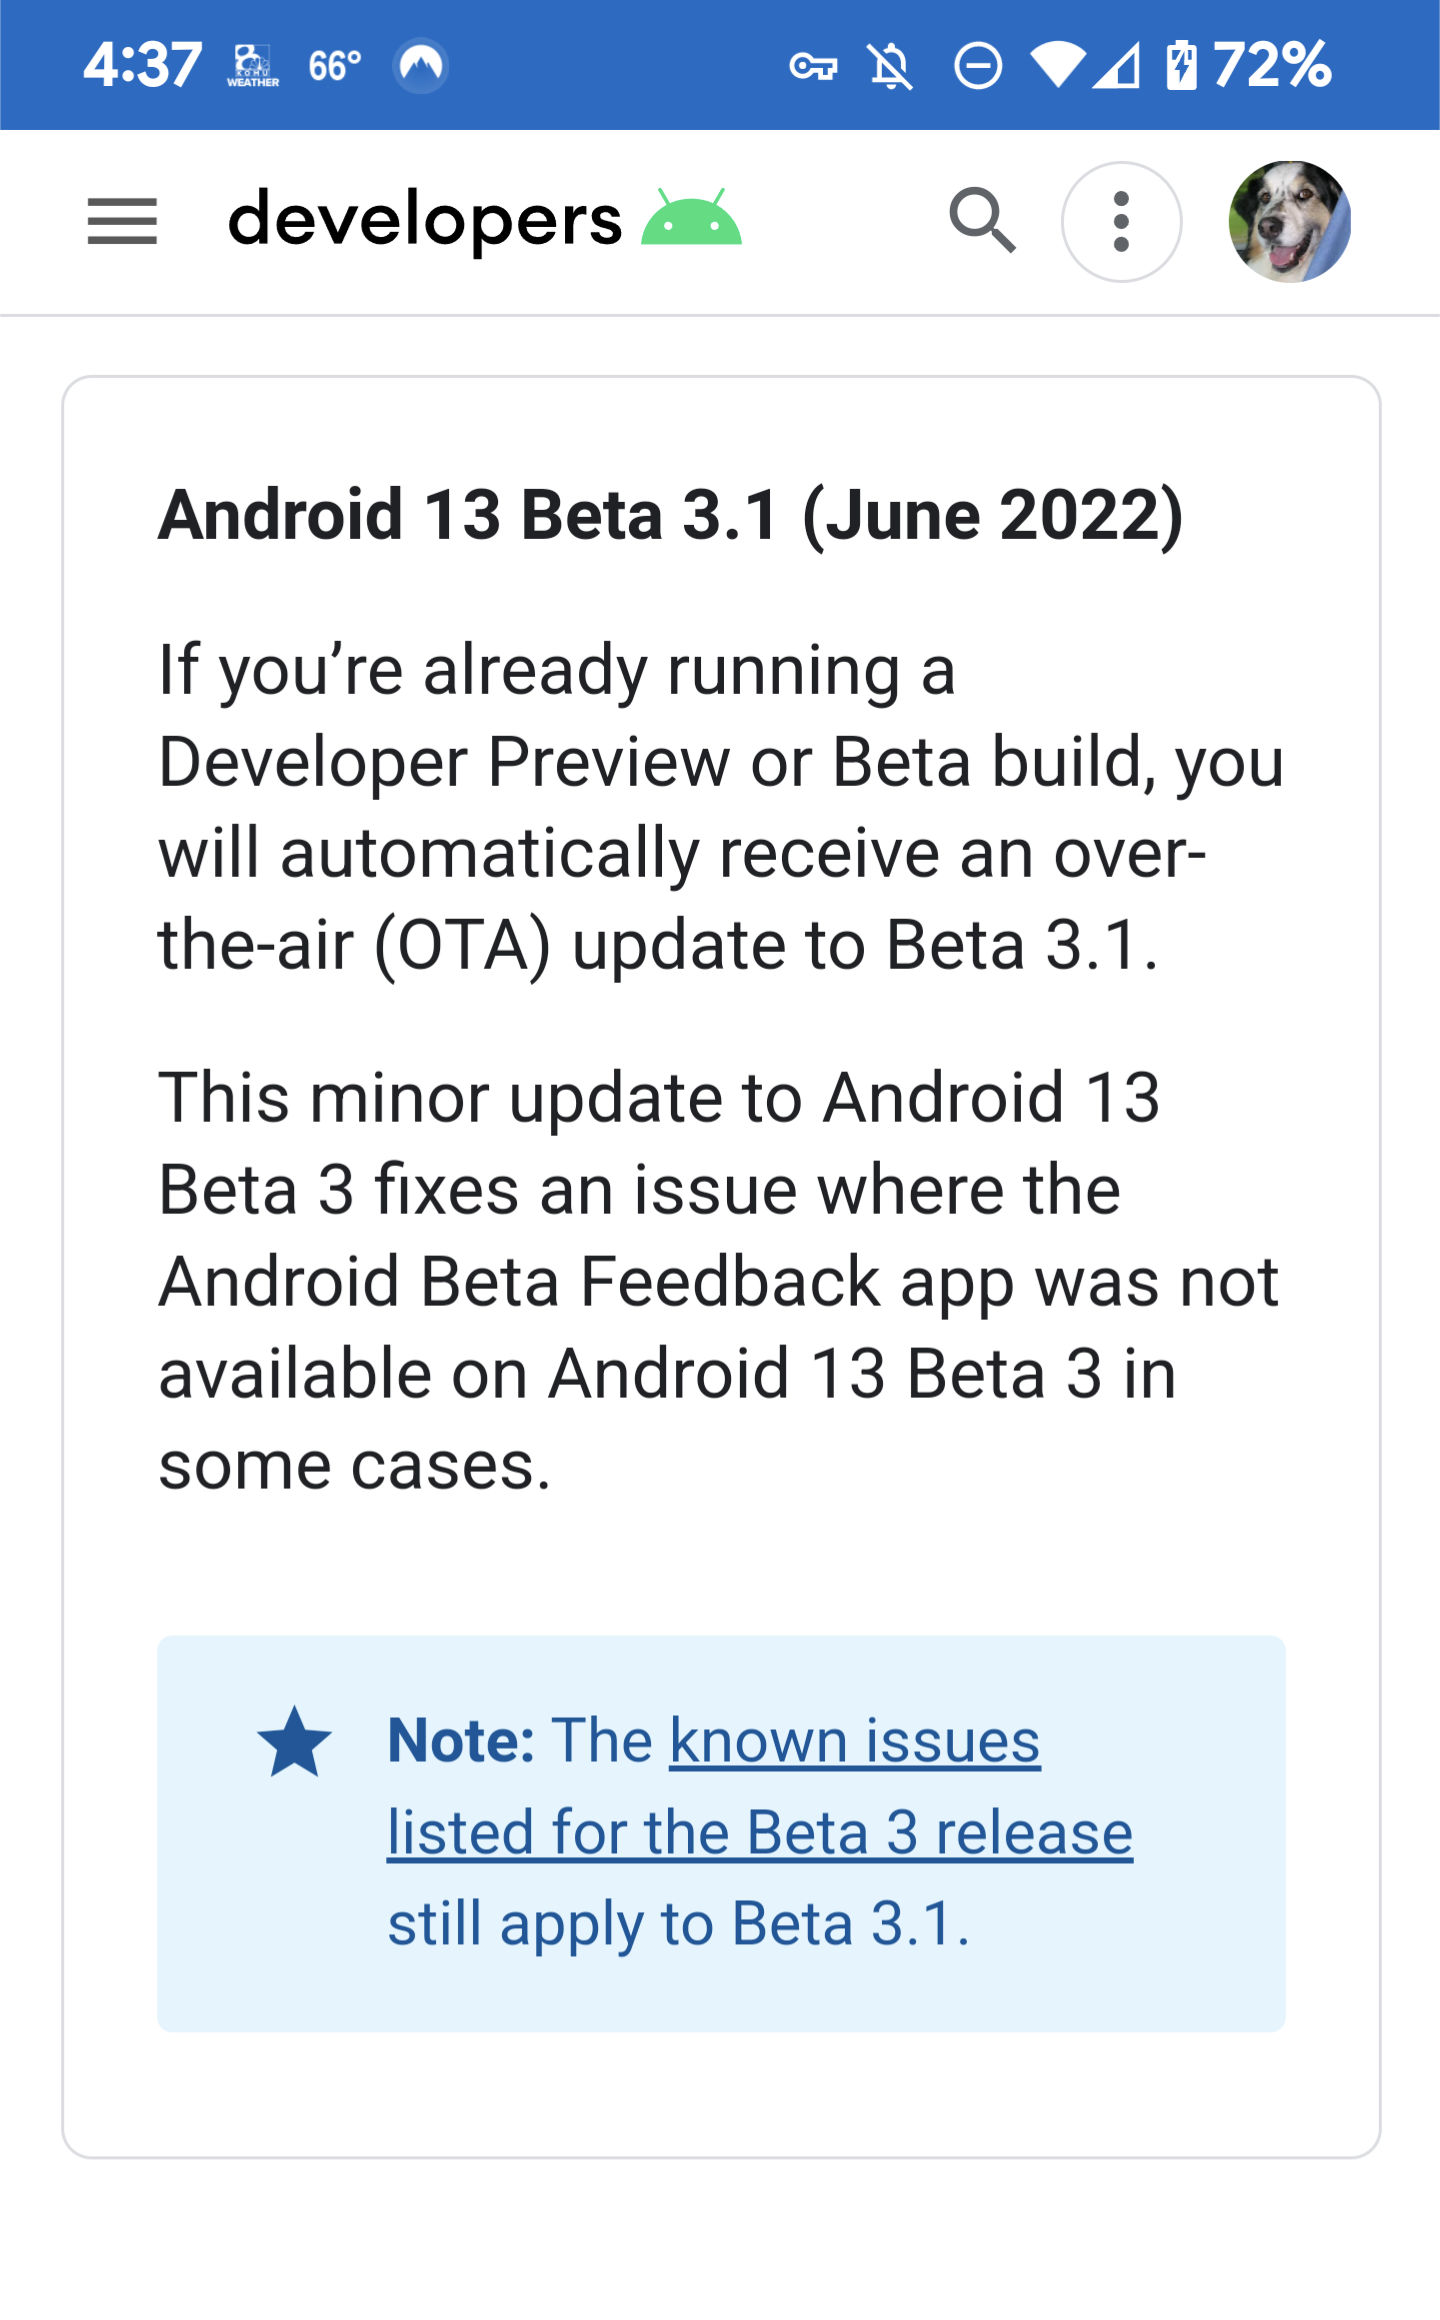Tap the battery charging icon
The image size is (1440, 2320).
point(1181,66)
